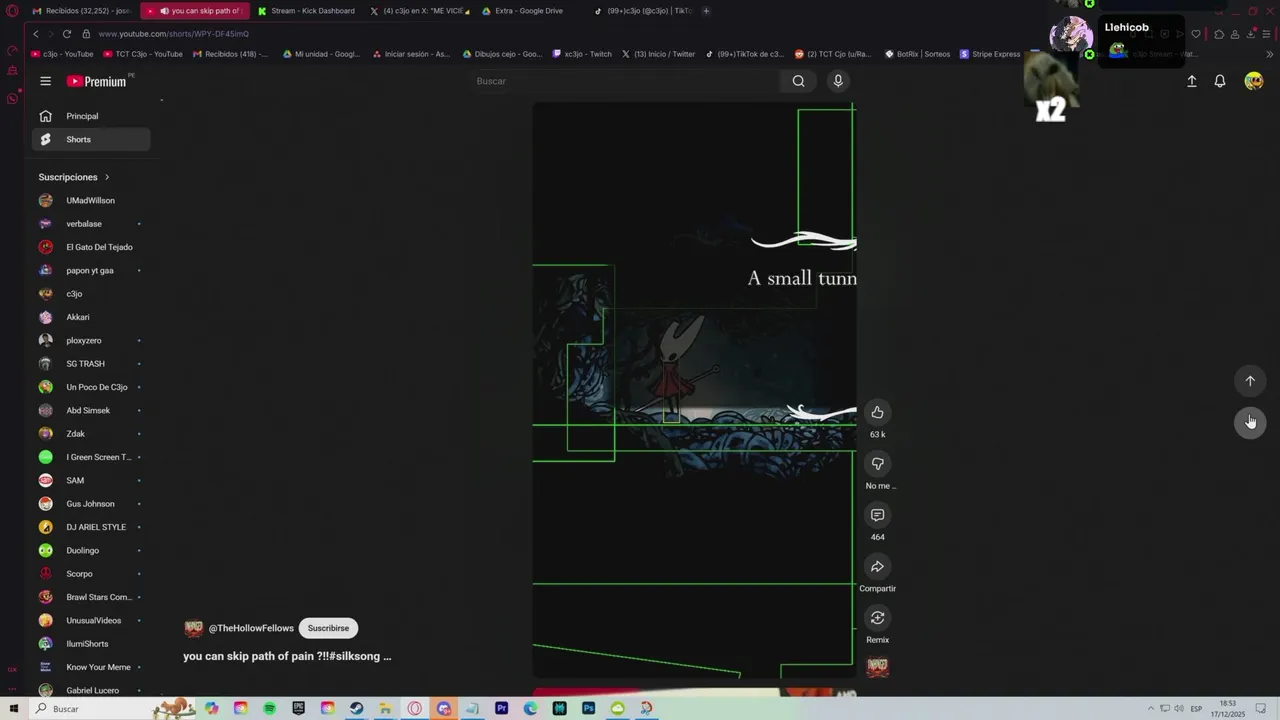
Task: Play the Short video in the player
Action: (694, 390)
